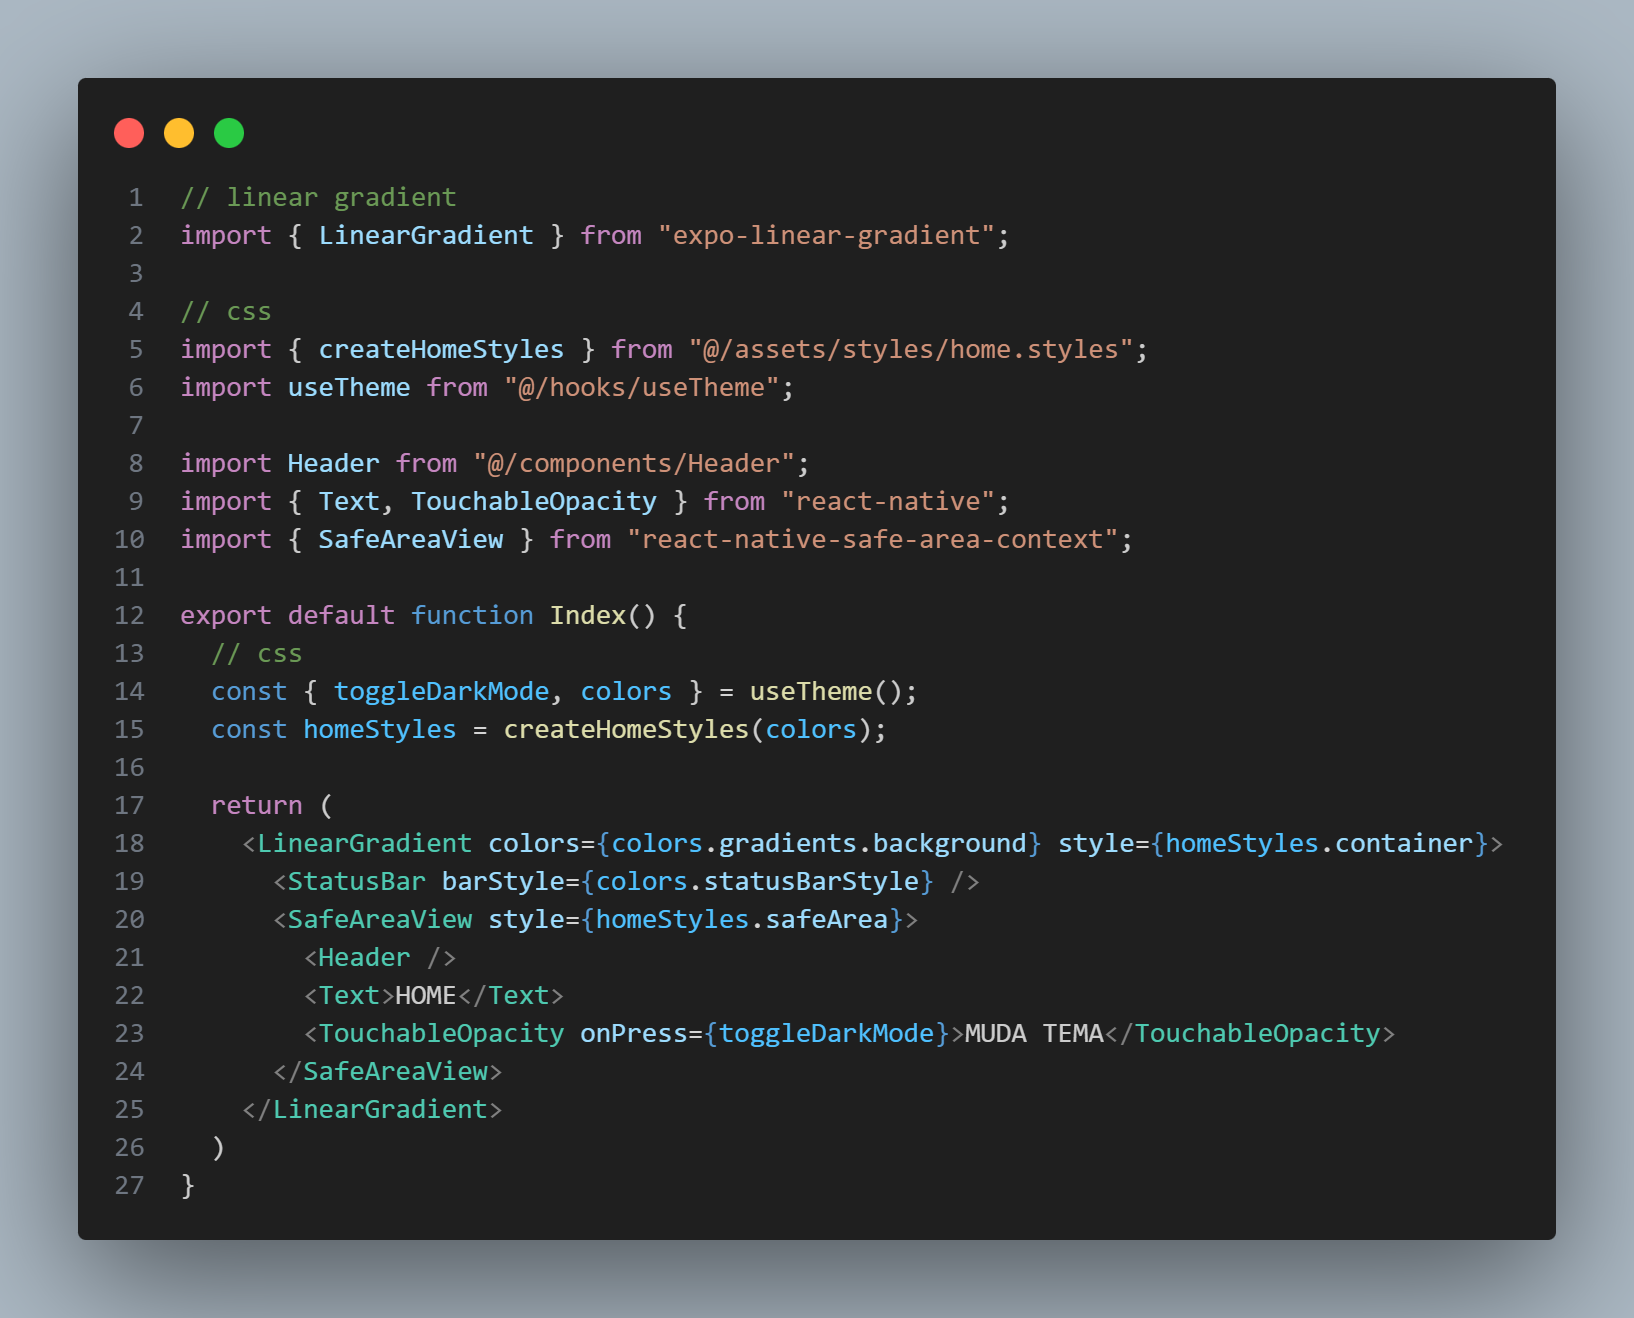Viewport: 1634px width, 1318px height.
Task: Click the red close window dot
Action: point(129,133)
